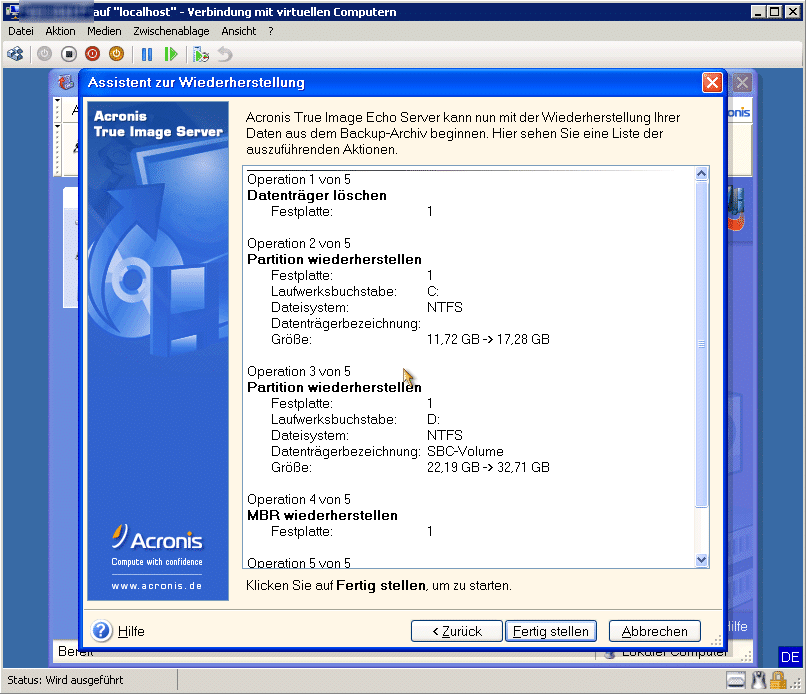Image resolution: width=806 pixels, height=694 pixels.
Task: Click the operations list scrollbar thumb
Action: coord(701,344)
